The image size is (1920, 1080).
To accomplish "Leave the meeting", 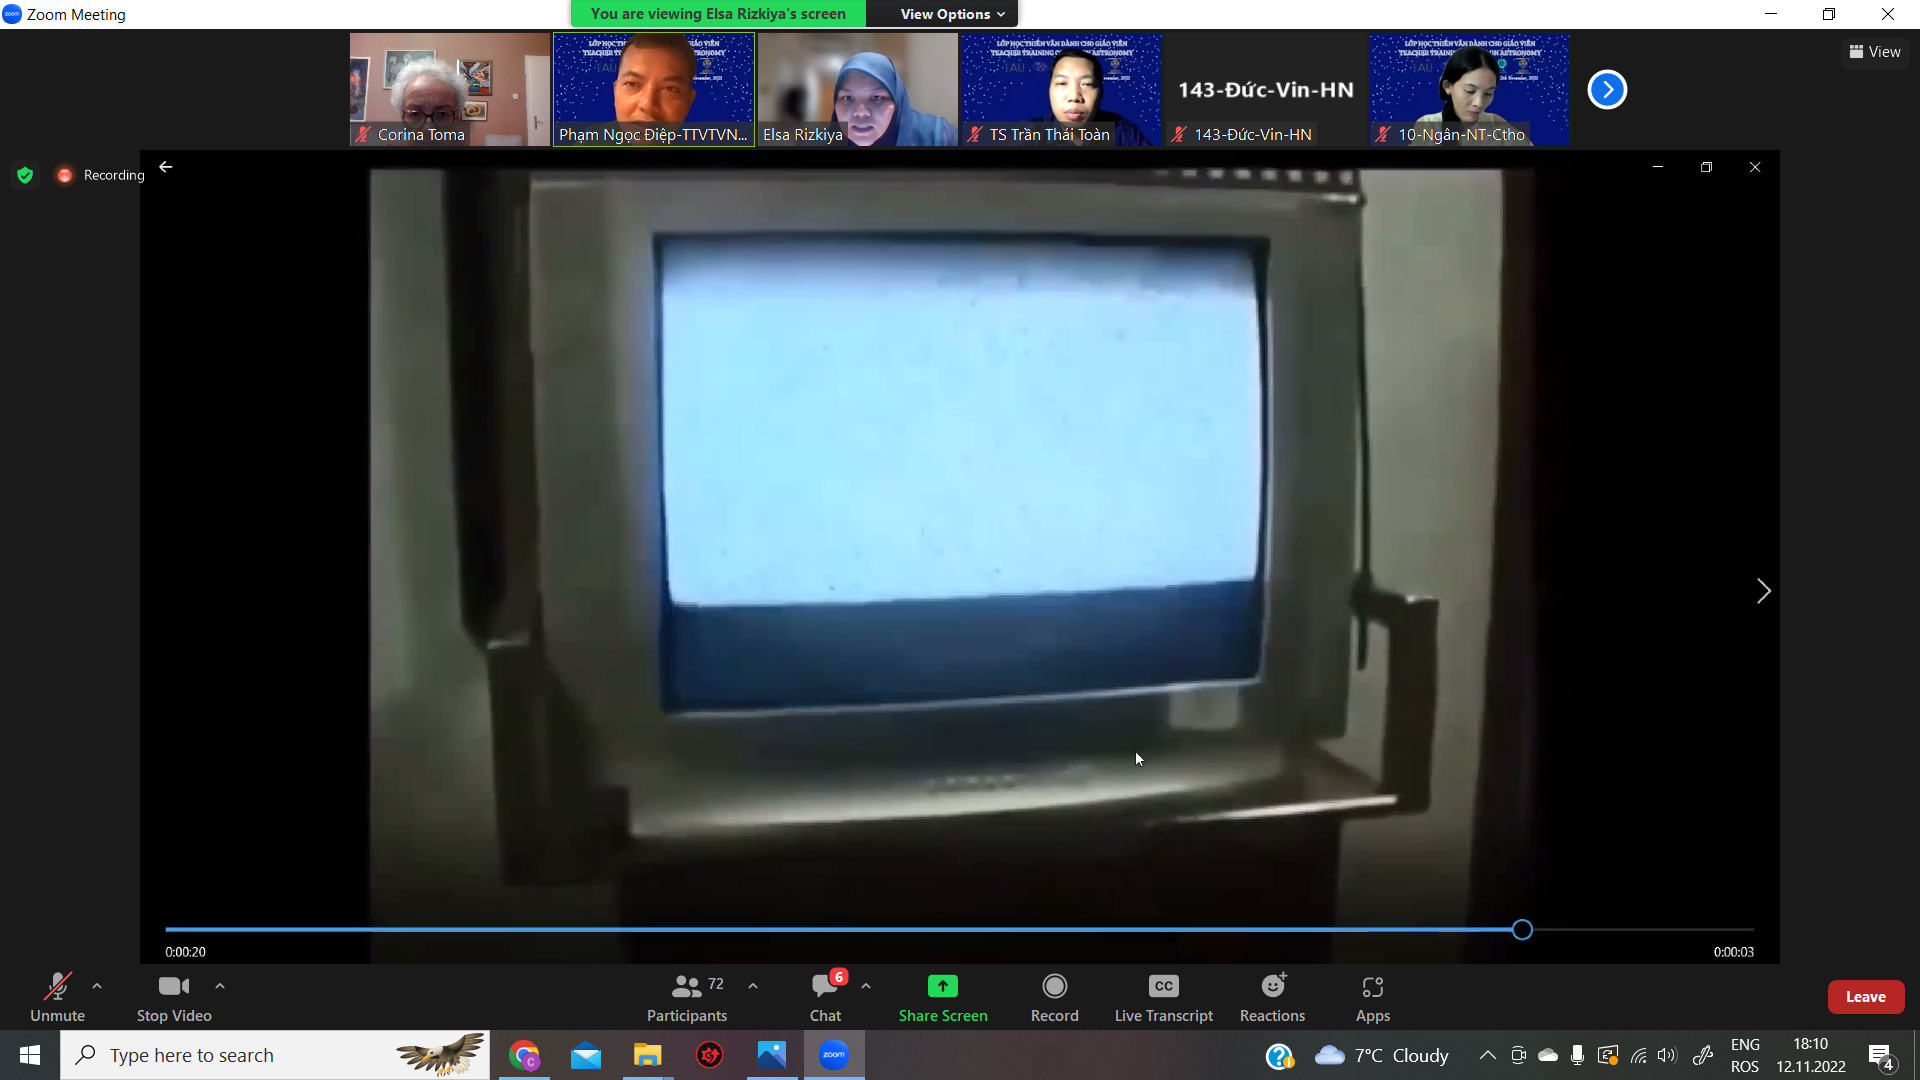I will (x=1866, y=997).
